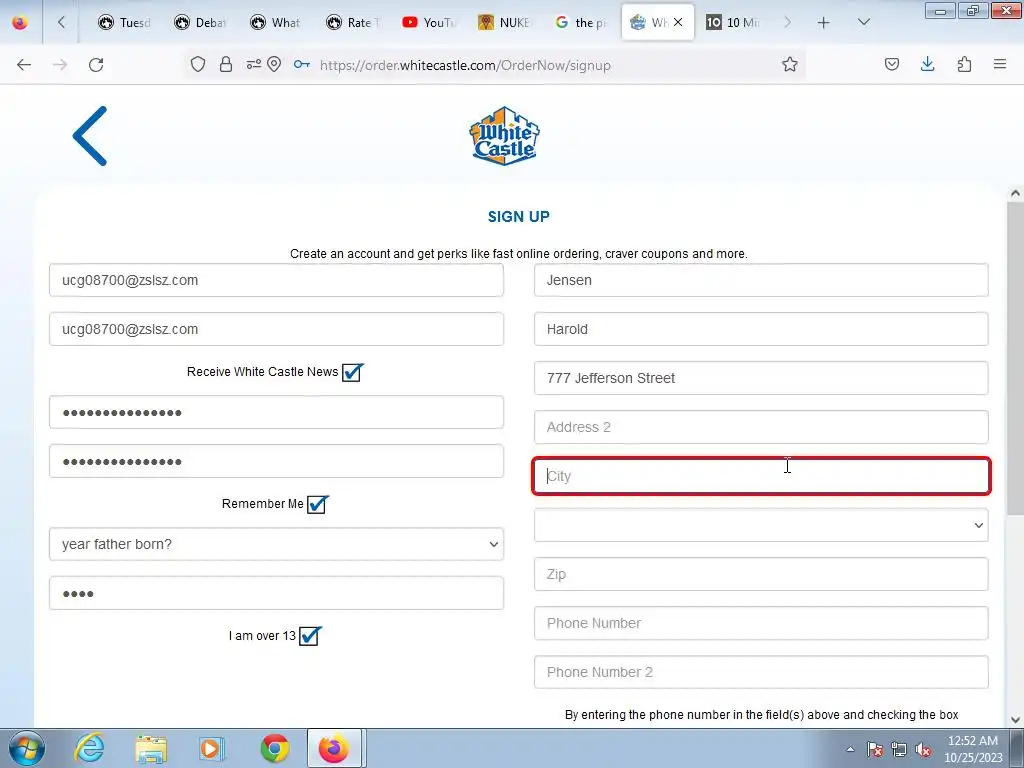Bookmark this page with the star icon

(790, 65)
